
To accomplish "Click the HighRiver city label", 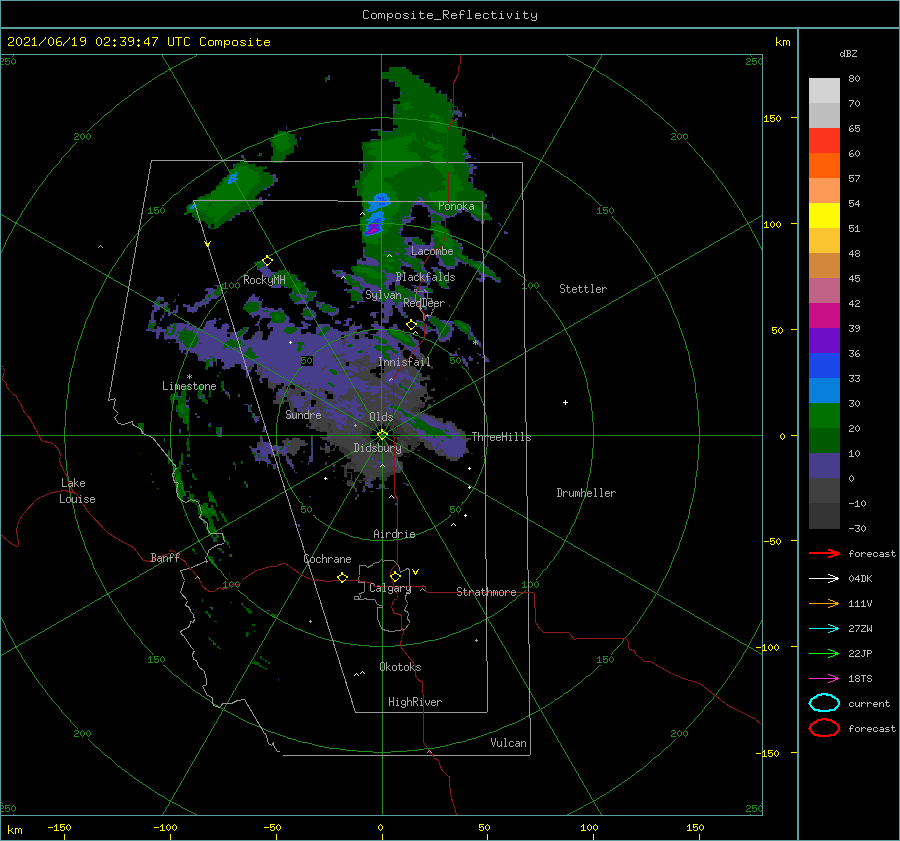I will (415, 702).
